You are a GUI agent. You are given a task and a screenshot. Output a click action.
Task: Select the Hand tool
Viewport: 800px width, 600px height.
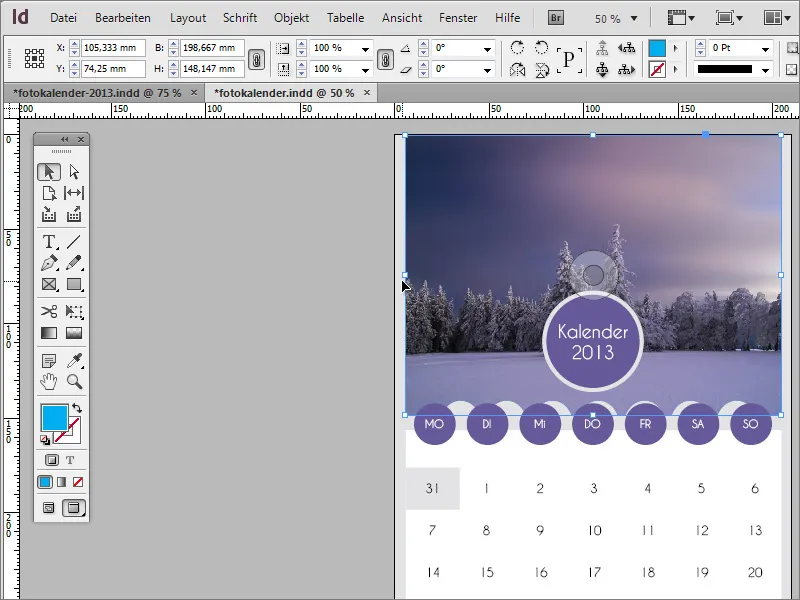(49, 382)
